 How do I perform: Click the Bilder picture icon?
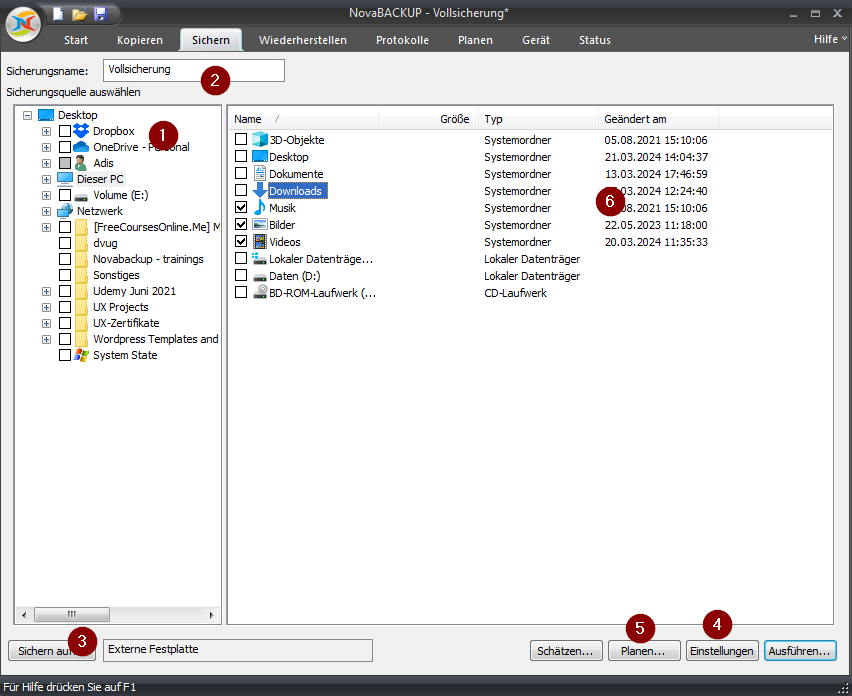(260, 224)
